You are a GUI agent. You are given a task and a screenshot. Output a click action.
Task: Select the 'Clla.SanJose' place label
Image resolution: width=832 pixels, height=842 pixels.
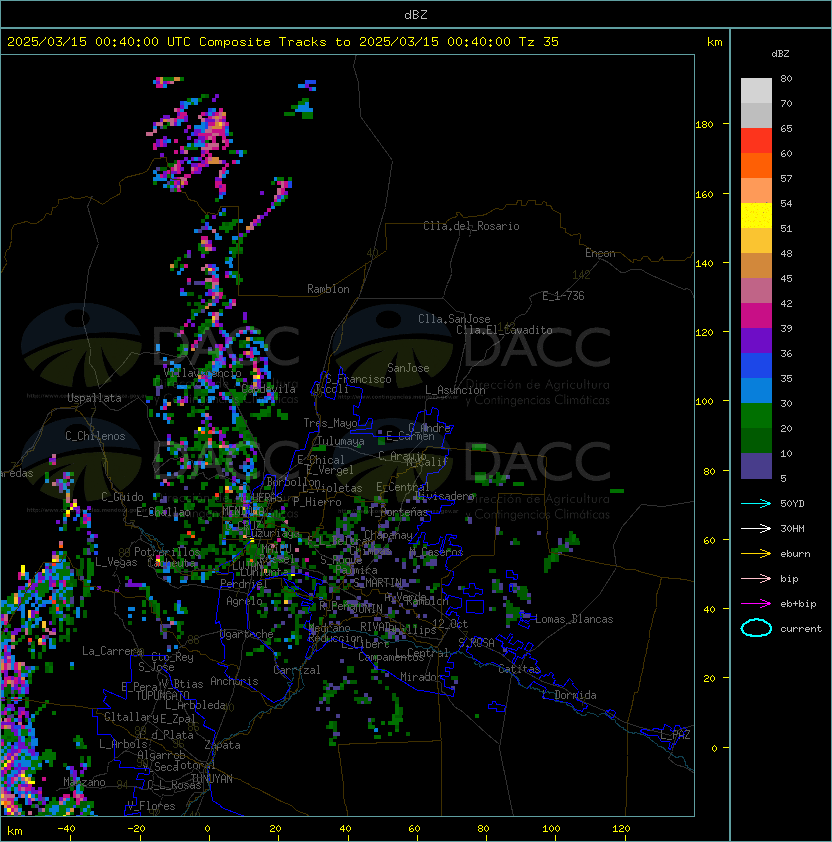(x=454, y=319)
